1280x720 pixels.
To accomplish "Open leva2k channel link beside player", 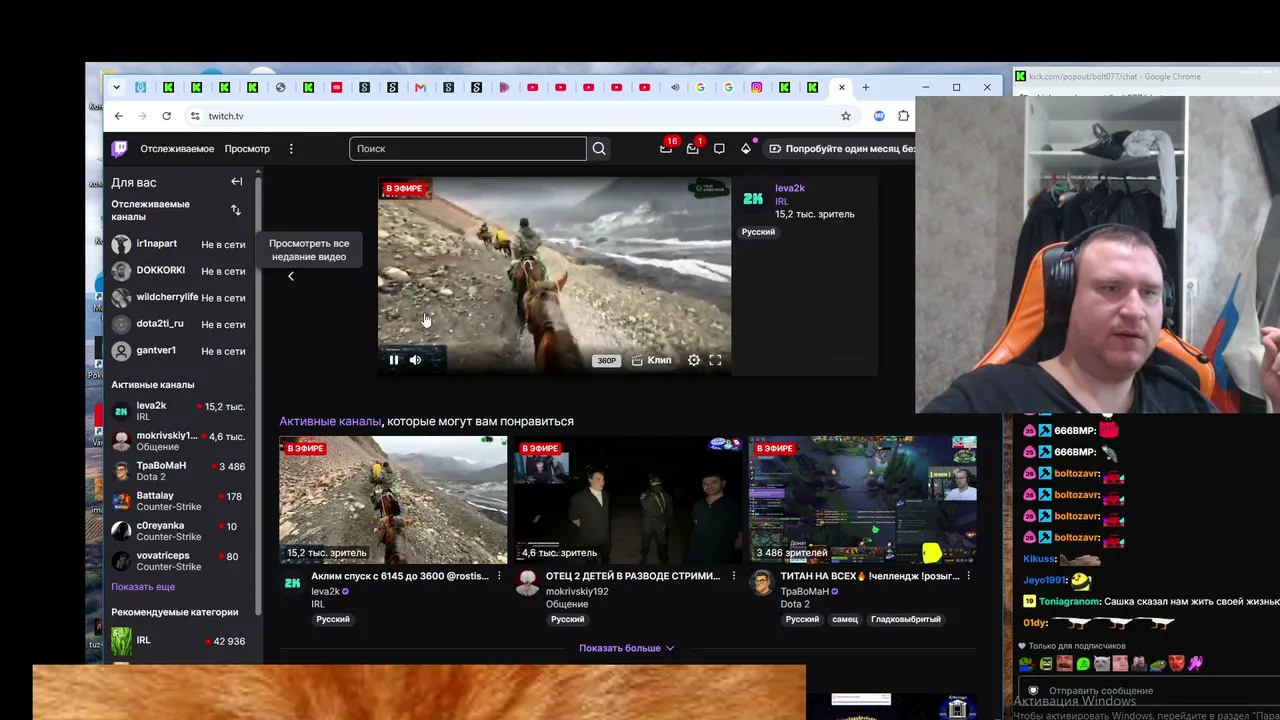I will point(790,188).
